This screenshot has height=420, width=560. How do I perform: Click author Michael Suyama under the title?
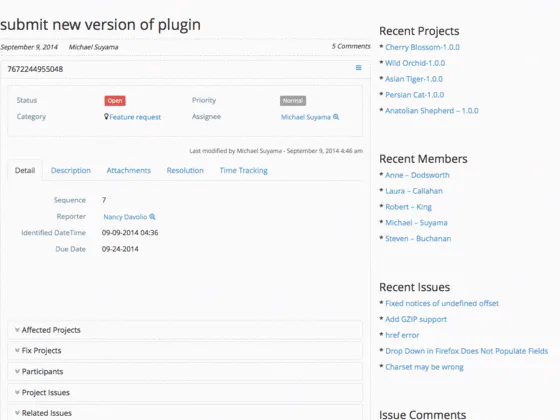point(93,47)
